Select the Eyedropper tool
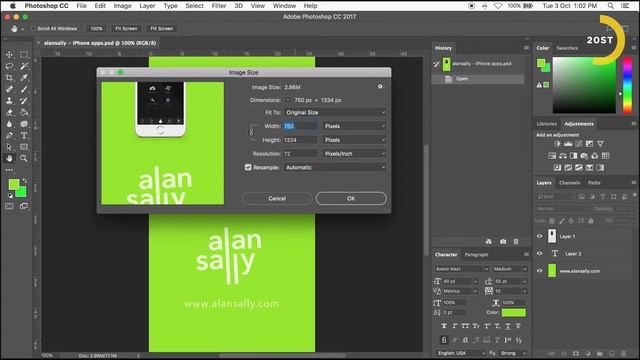Screen dimensions: 640x360 coord(24,78)
